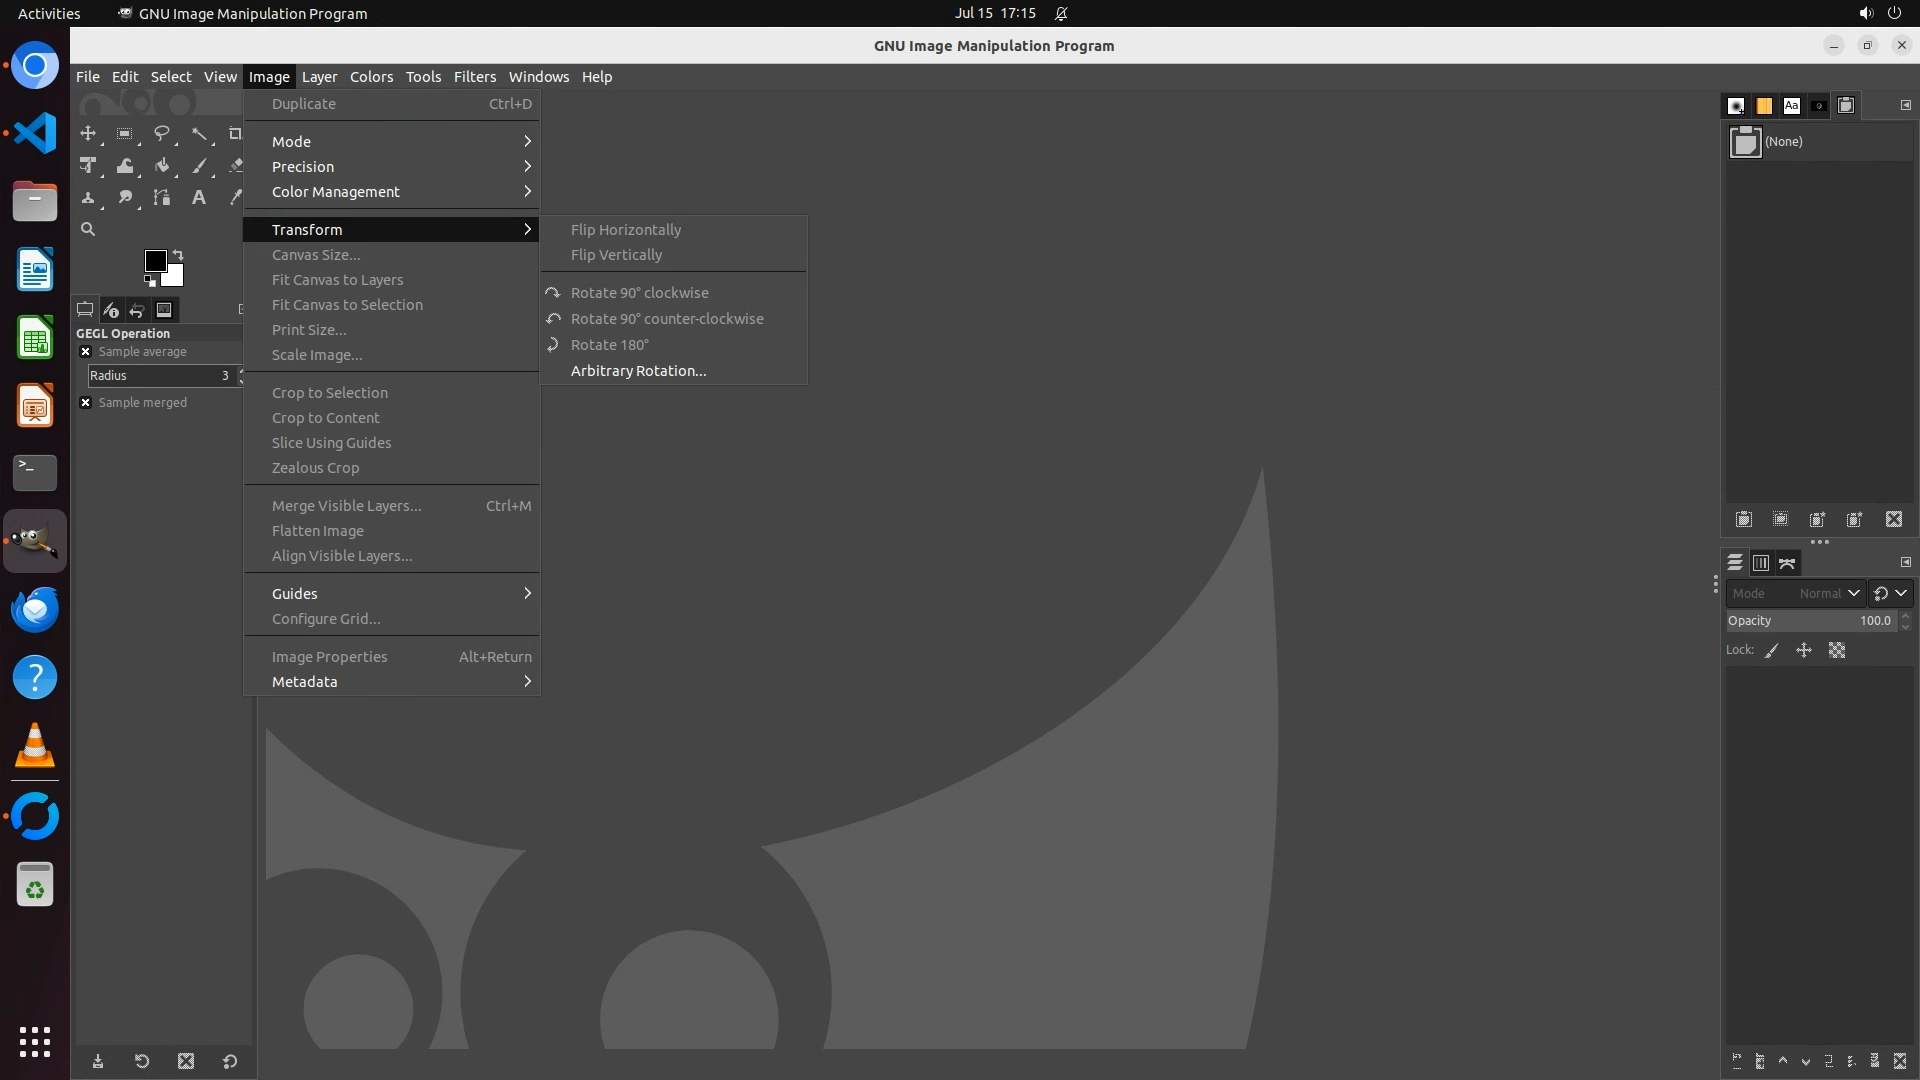Select the Free Select lasso tool

tap(161, 133)
